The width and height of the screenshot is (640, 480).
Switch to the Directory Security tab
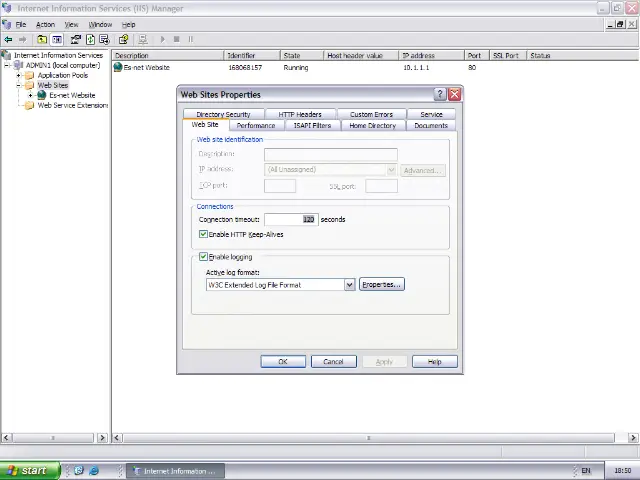223,114
